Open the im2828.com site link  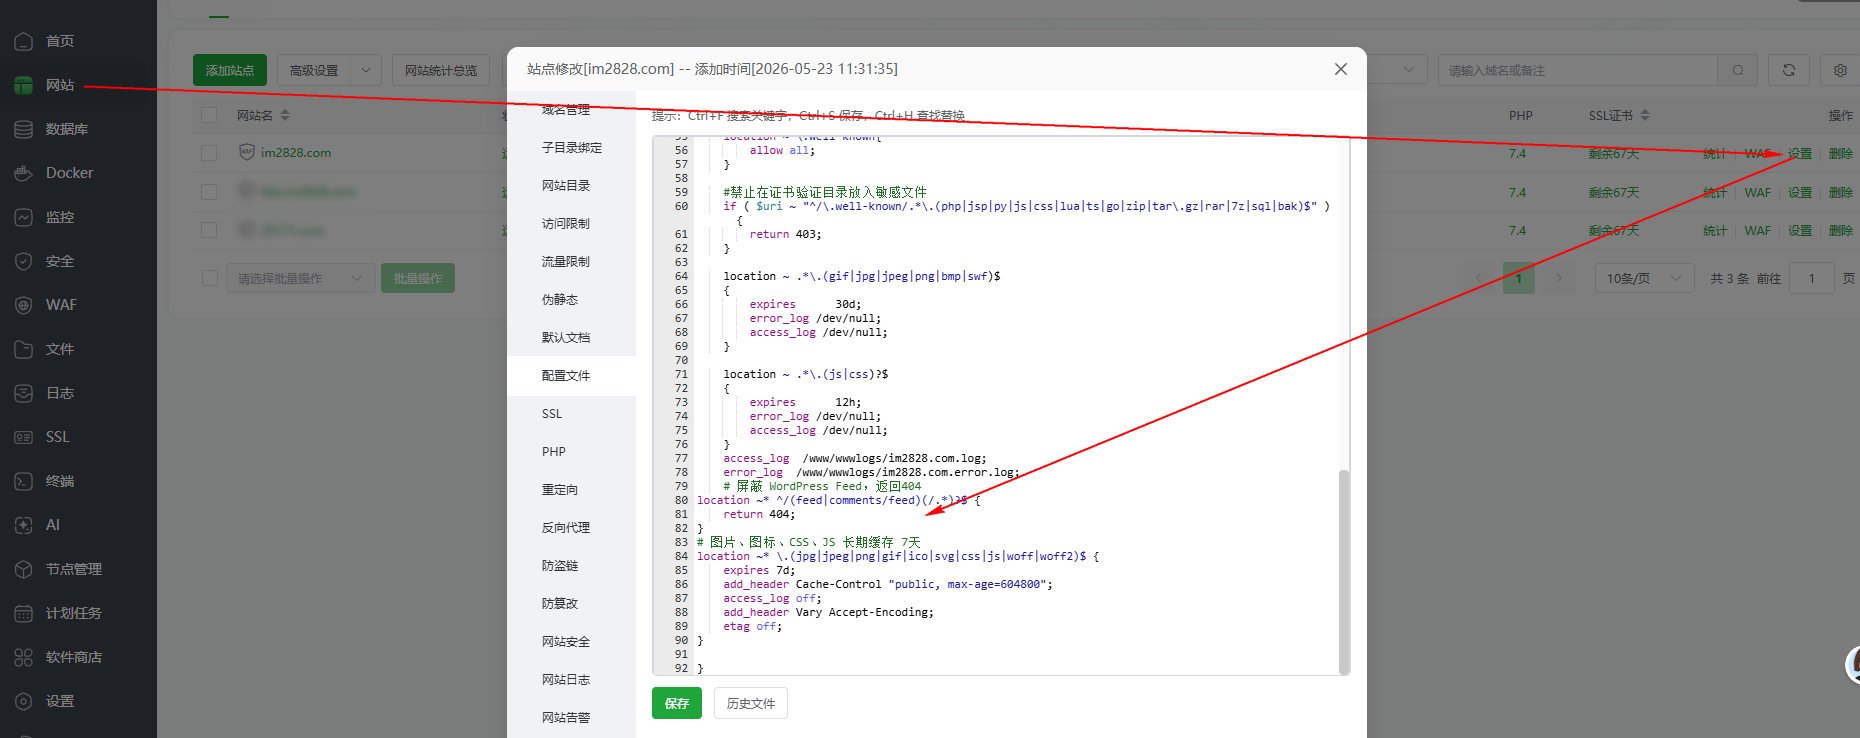[x=296, y=153]
